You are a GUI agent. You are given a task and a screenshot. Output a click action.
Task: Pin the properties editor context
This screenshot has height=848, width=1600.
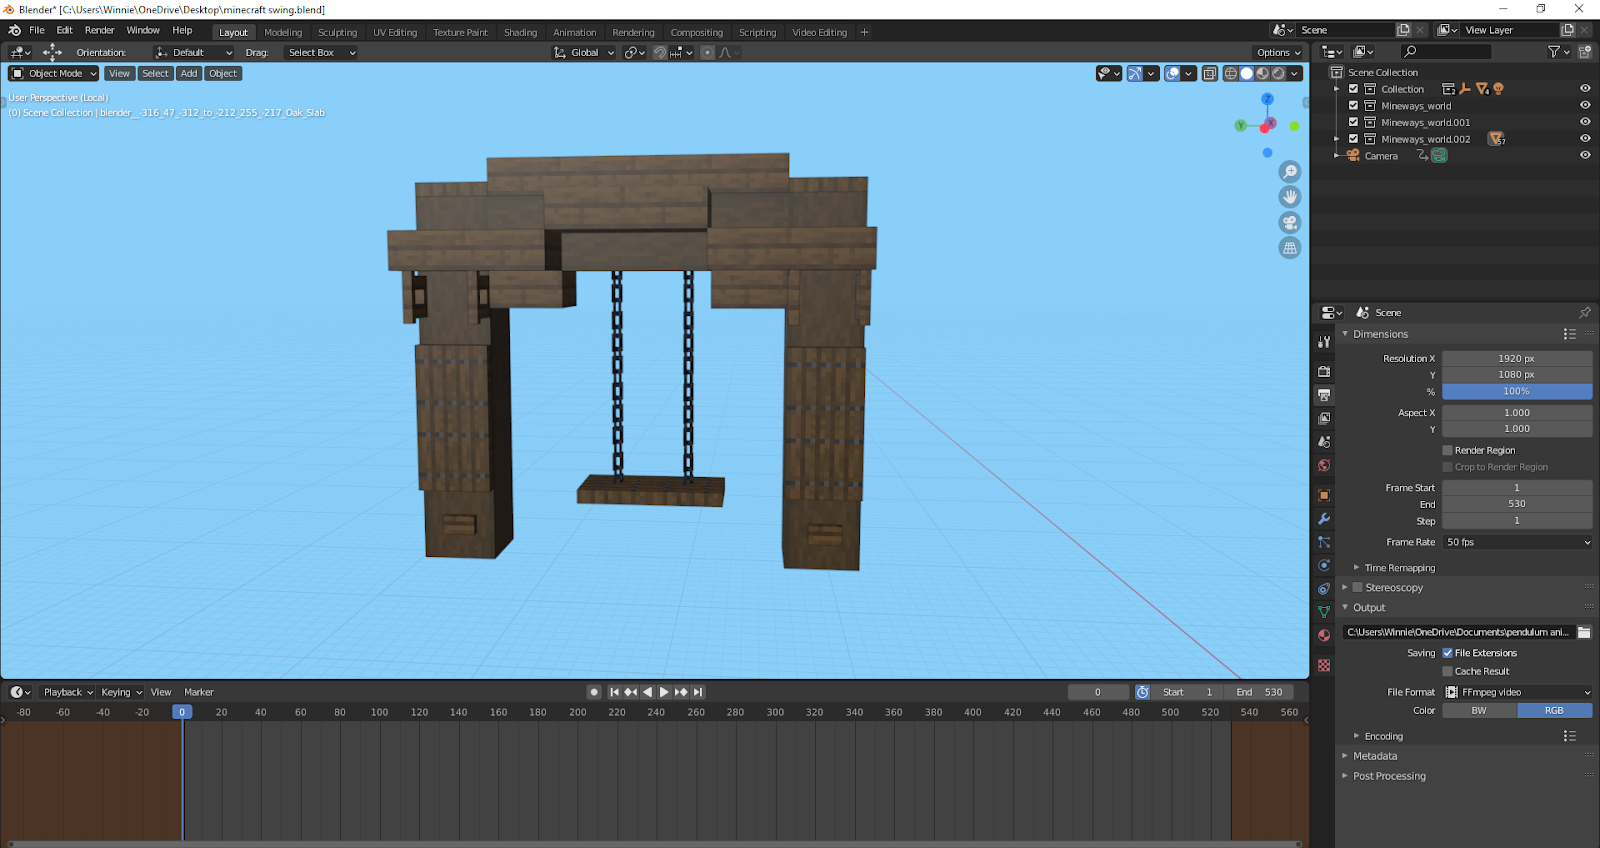click(x=1585, y=313)
